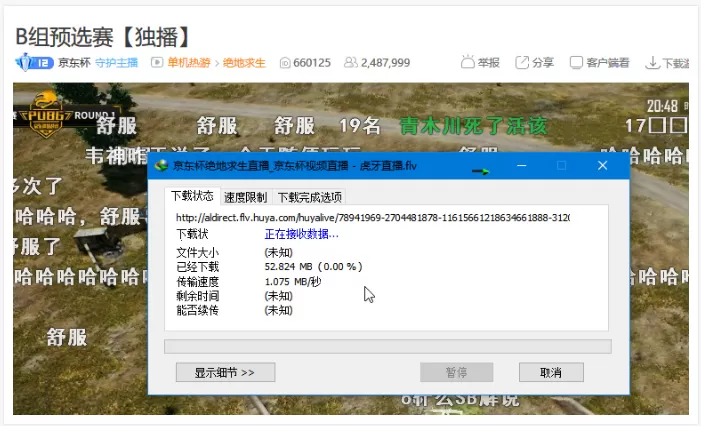Click the 正在接收数据... status text
The height and width of the screenshot is (426, 701).
tap(301, 234)
